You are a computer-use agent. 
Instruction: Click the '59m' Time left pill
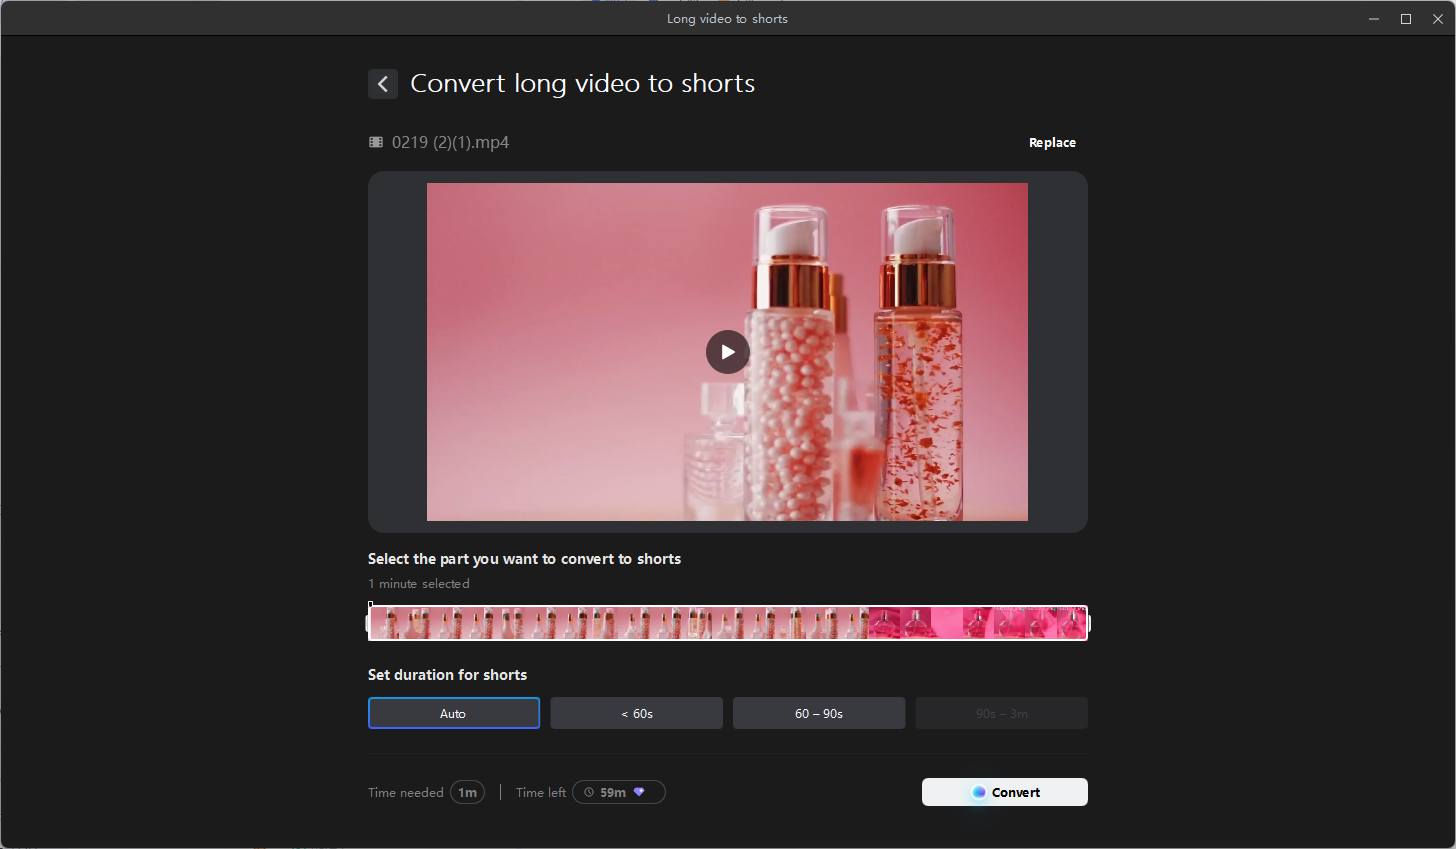pyautogui.click(x=618, y=791)
